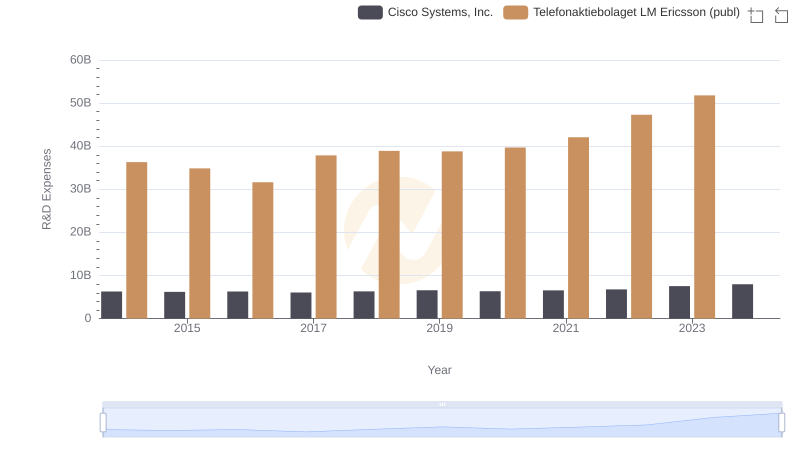800x461 pixels.
Task: Click the Ericsson bar for 2021
Action: (x=578, y=227)
